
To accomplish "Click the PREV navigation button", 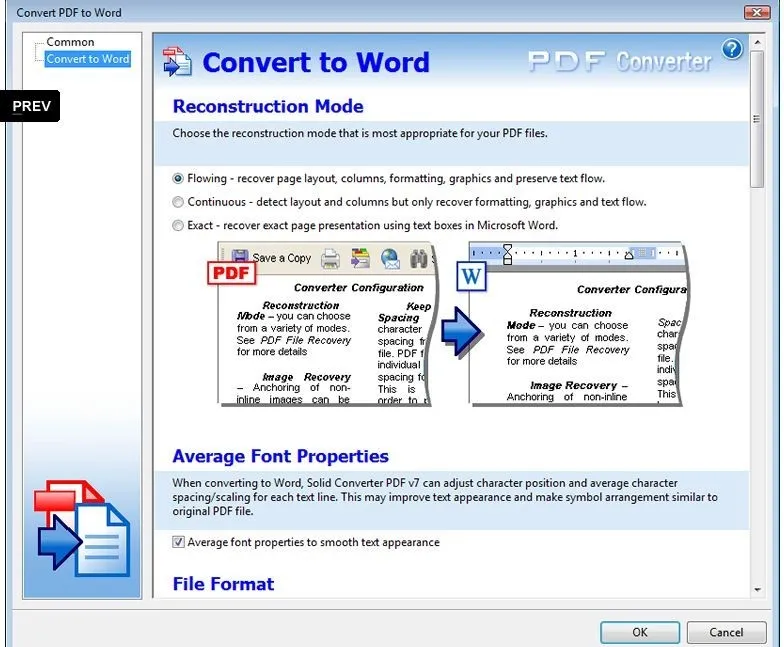I will (30, 106).
